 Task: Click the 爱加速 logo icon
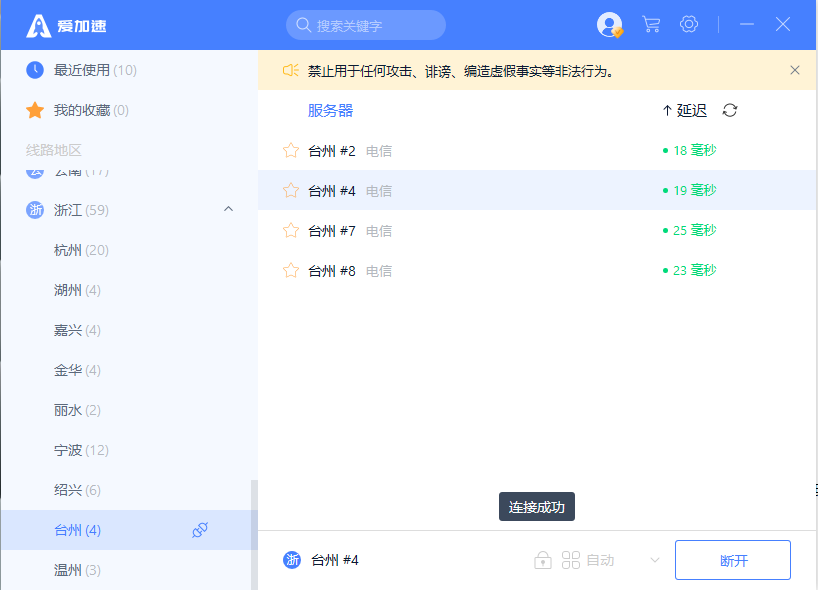(39, 26)
